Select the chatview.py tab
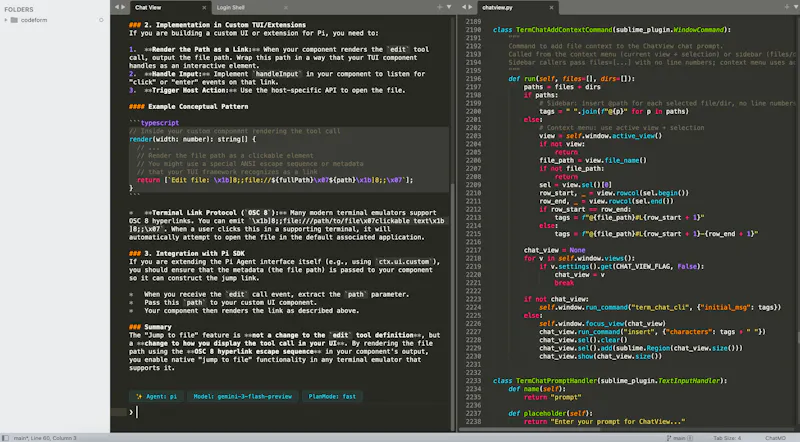 pyautogui.click(x=497, y=8)
